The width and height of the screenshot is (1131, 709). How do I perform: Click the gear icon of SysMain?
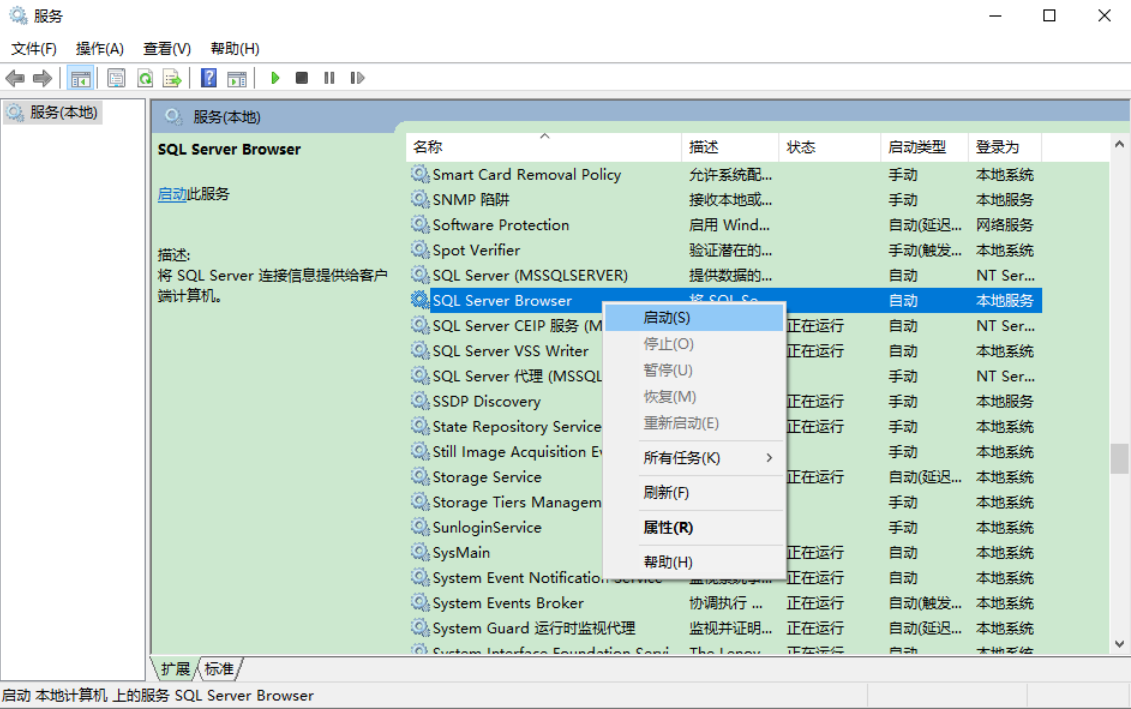pos(420,552)
